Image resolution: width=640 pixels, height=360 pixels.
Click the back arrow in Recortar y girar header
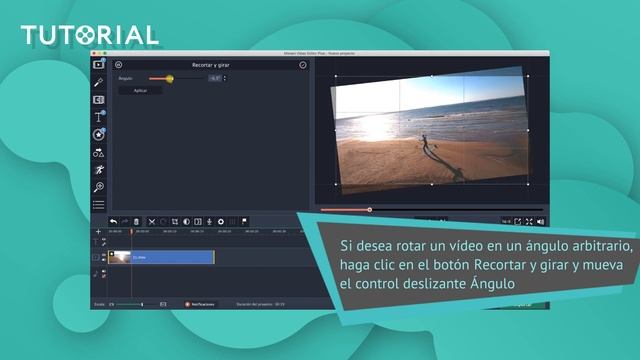(118, 64)
